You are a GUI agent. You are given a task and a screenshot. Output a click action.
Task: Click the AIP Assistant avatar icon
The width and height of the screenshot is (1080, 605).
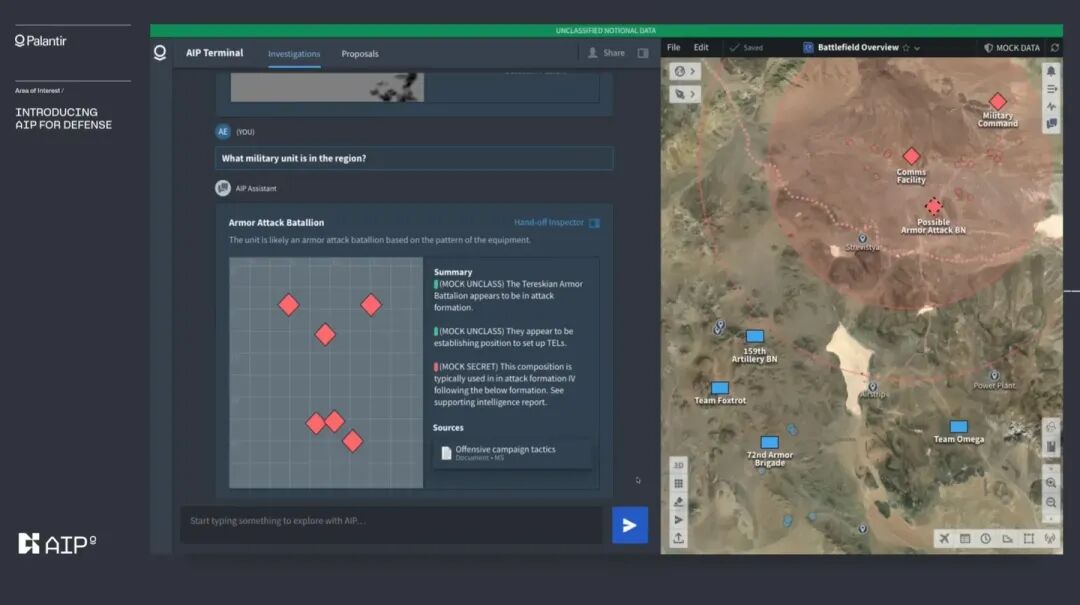click(222, 188)
